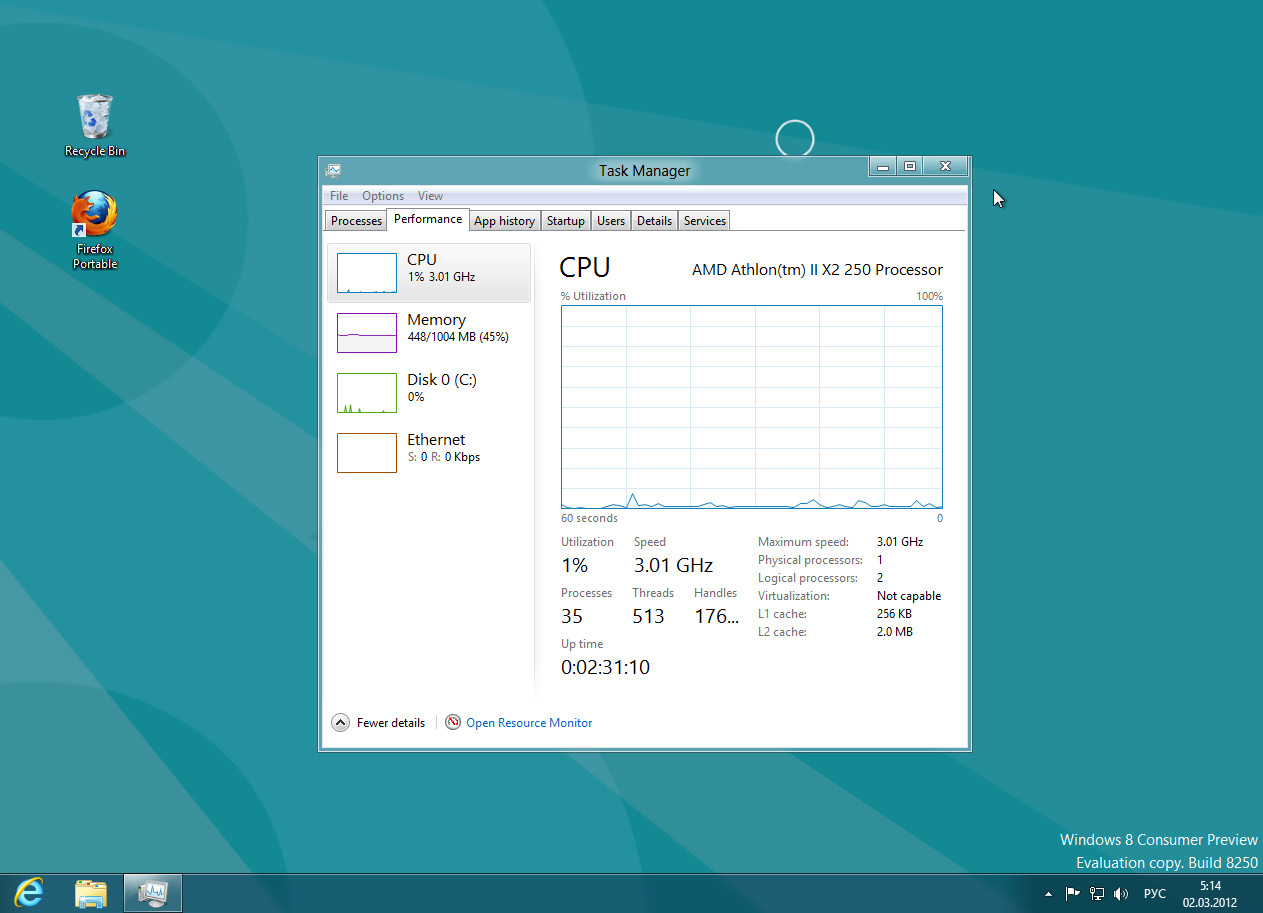Viewport: 1263px width, 913px height.
Task: Open the Action Center flag icon
Action: pos(1072,893)
